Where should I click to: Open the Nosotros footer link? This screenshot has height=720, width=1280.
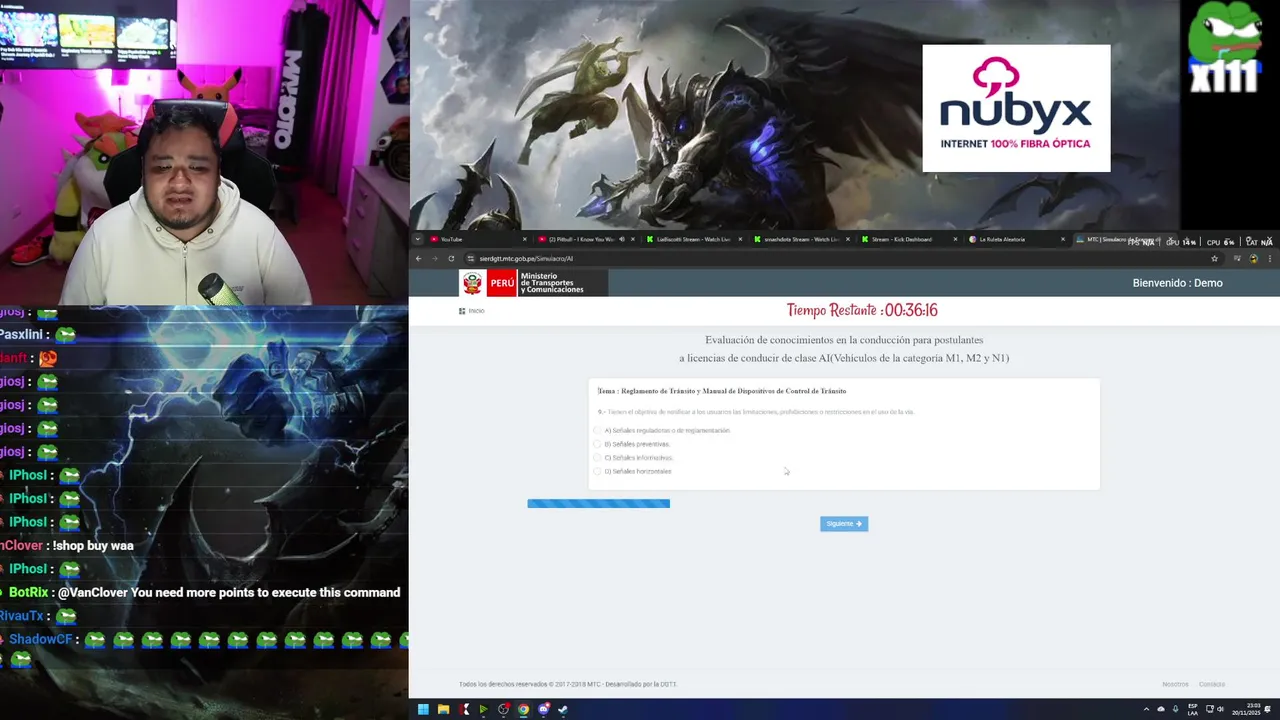tap(1175, 684)
